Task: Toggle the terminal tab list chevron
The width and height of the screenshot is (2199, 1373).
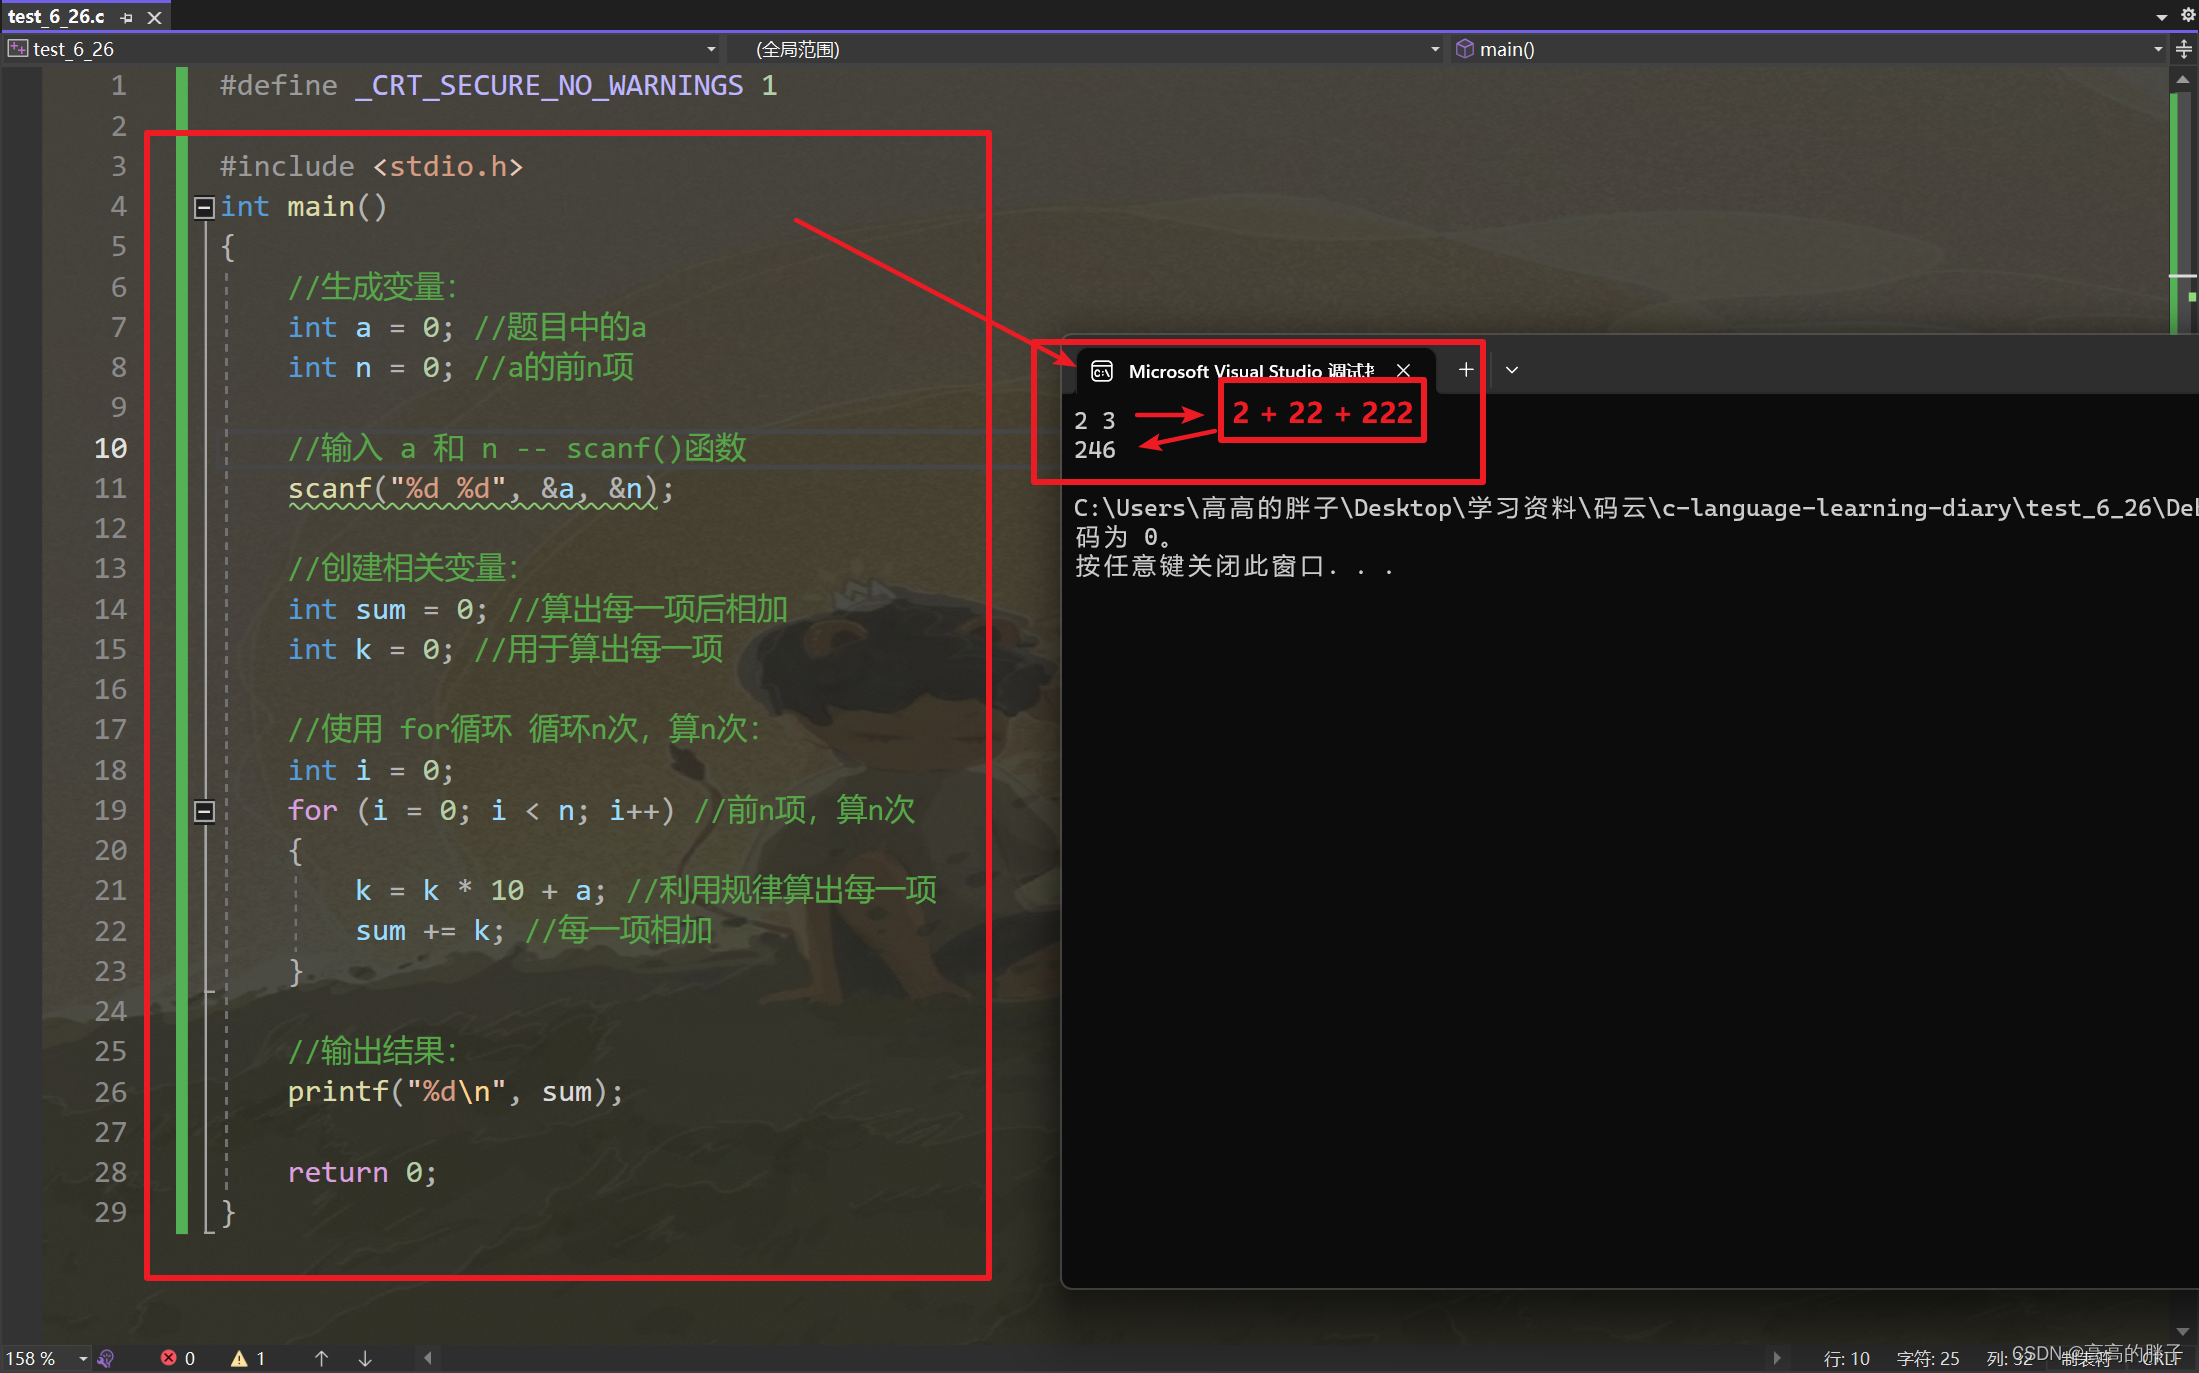Action: [x=1511, y=369]
